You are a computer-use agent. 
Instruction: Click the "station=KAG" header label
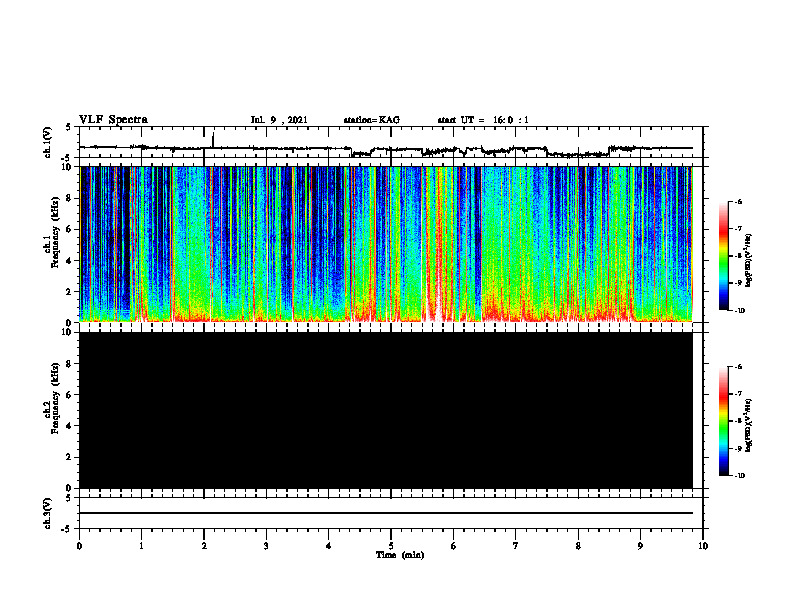tap(371, 120)
